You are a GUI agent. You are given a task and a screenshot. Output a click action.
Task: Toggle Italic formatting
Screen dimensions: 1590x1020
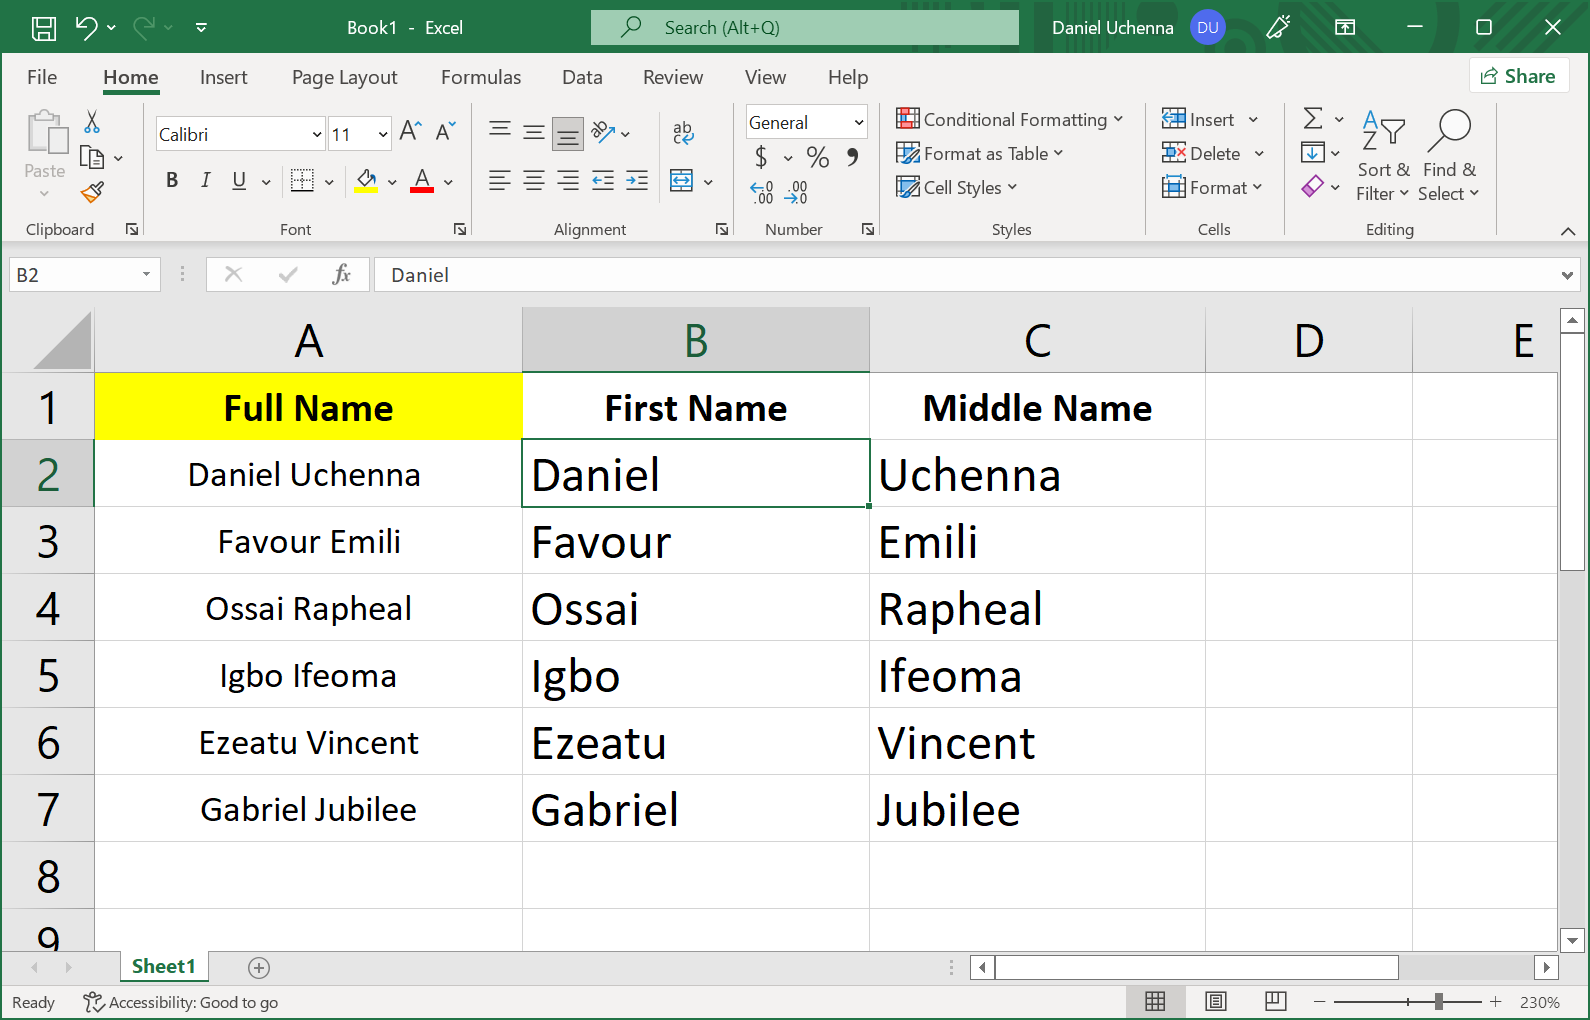tap(205, 180)
